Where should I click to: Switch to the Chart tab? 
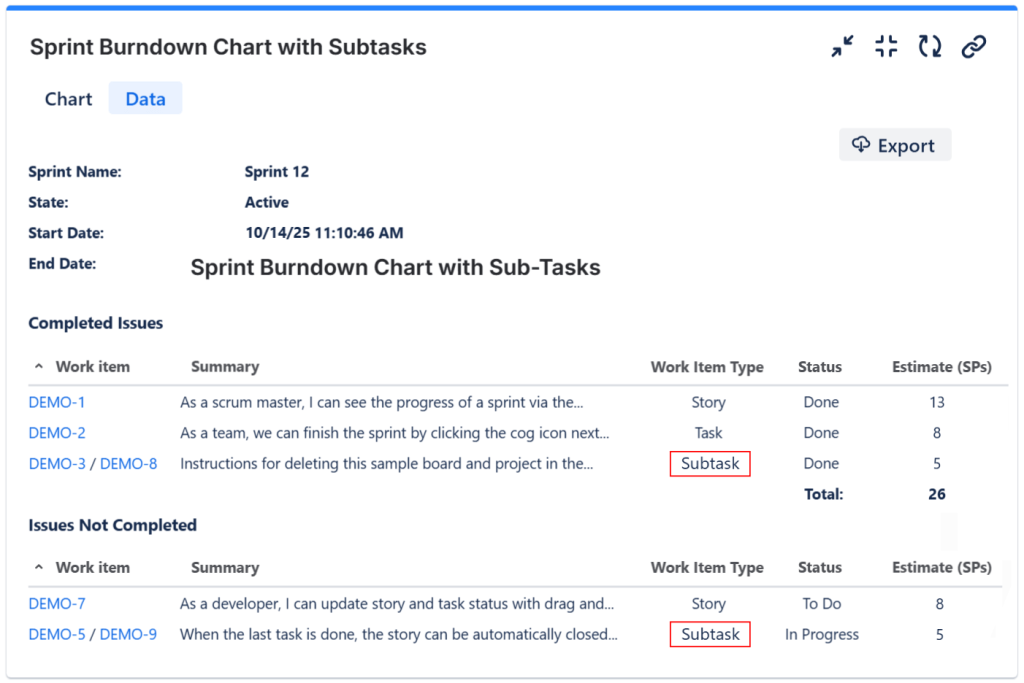click(x=68, y=99)
